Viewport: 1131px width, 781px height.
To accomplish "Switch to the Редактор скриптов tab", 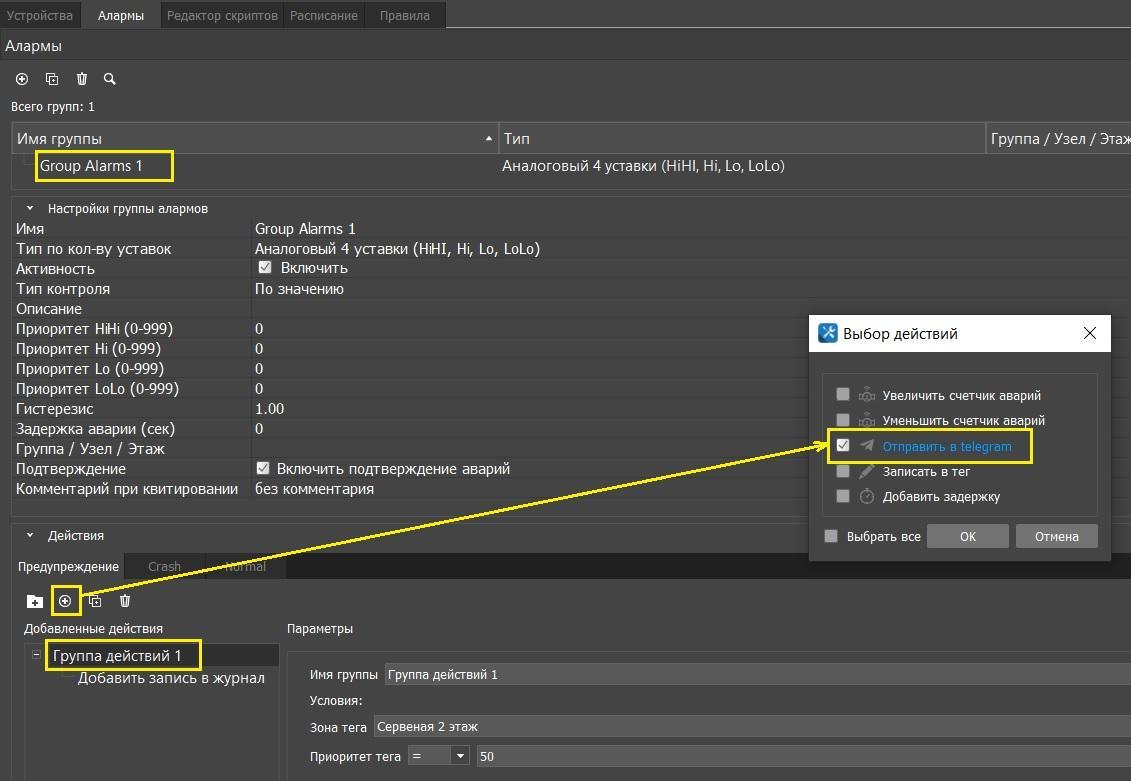I will 222,15.
